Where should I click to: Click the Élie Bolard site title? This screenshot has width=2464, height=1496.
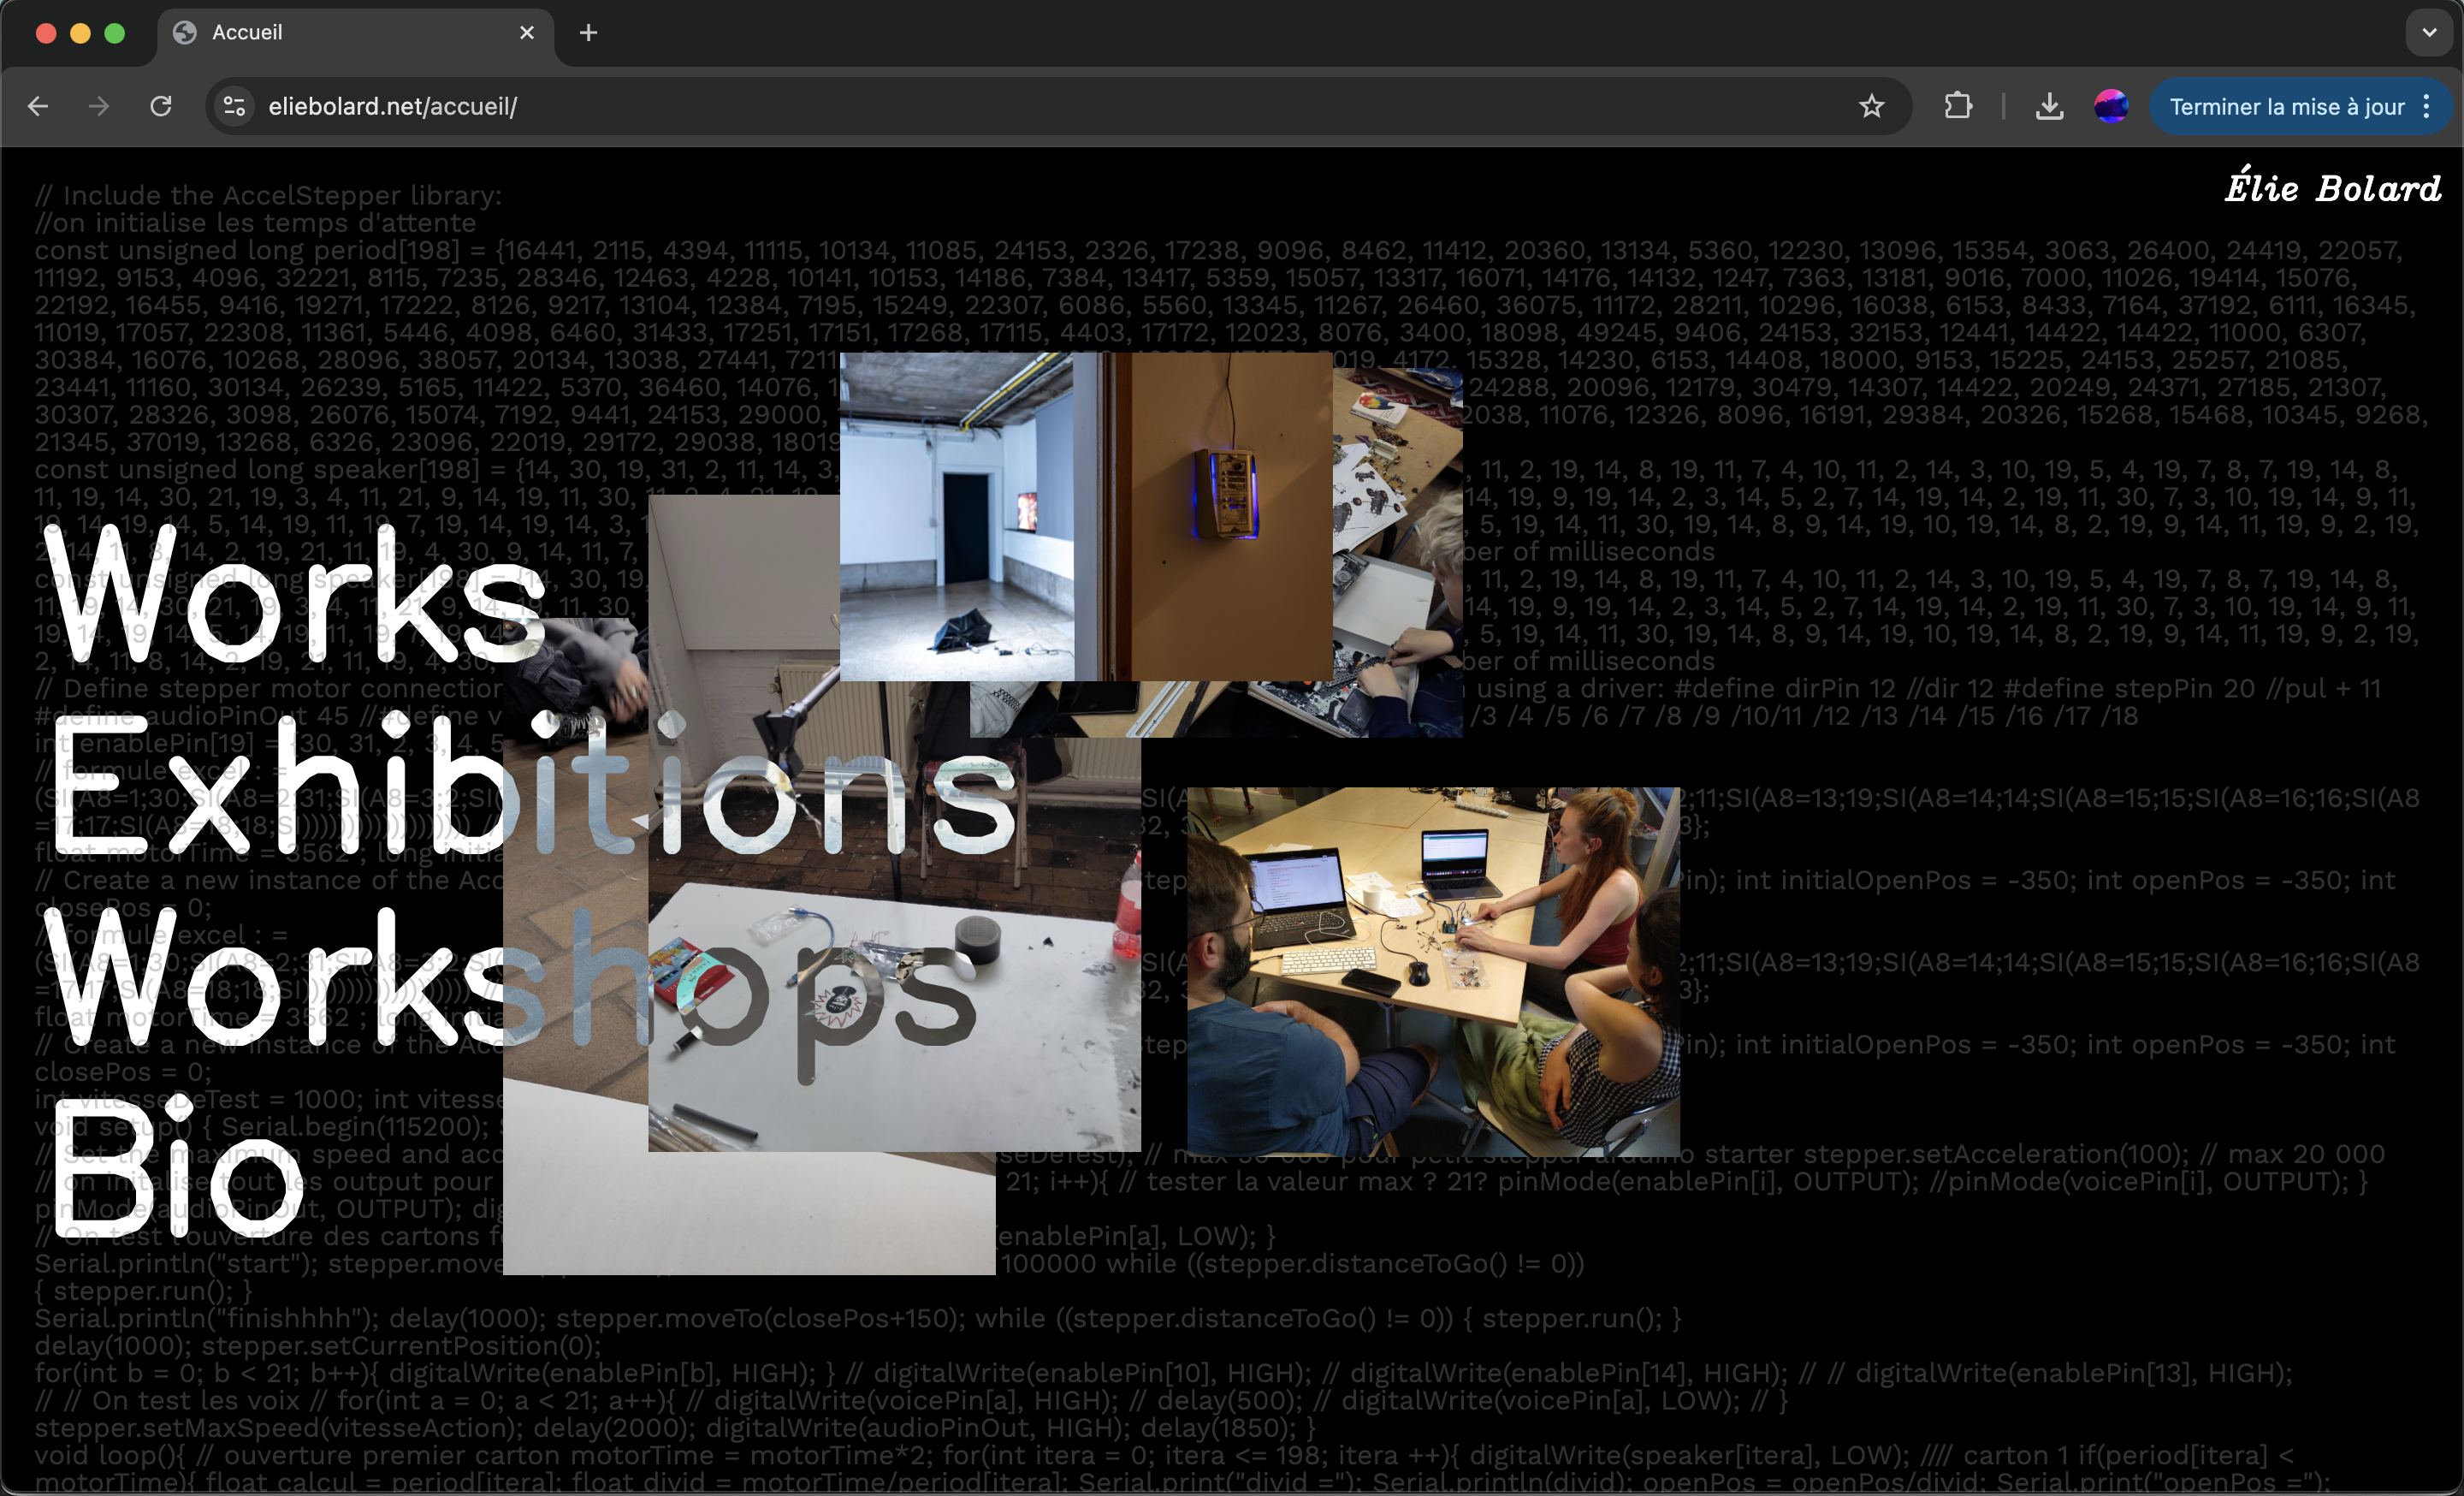tap(2331, 189)
